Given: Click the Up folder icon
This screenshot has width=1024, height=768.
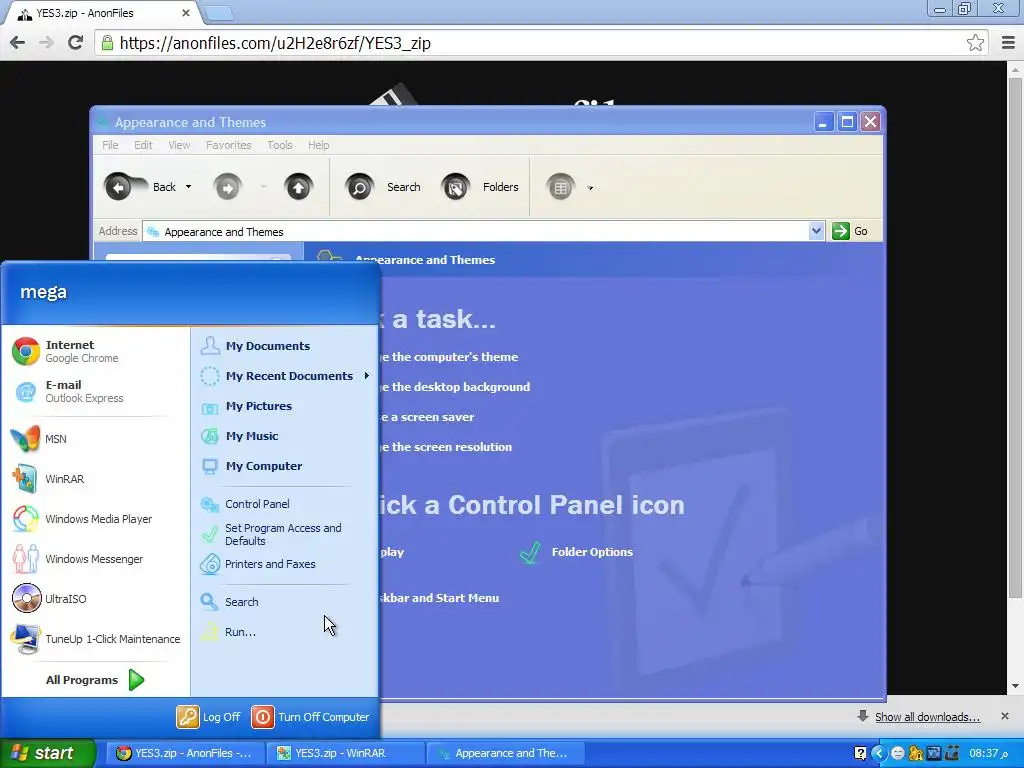Looking at the screenshot, I should (x=298, y=188).
